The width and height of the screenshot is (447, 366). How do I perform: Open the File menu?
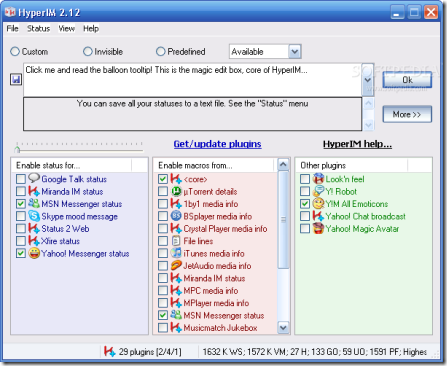tap(12, 29)
